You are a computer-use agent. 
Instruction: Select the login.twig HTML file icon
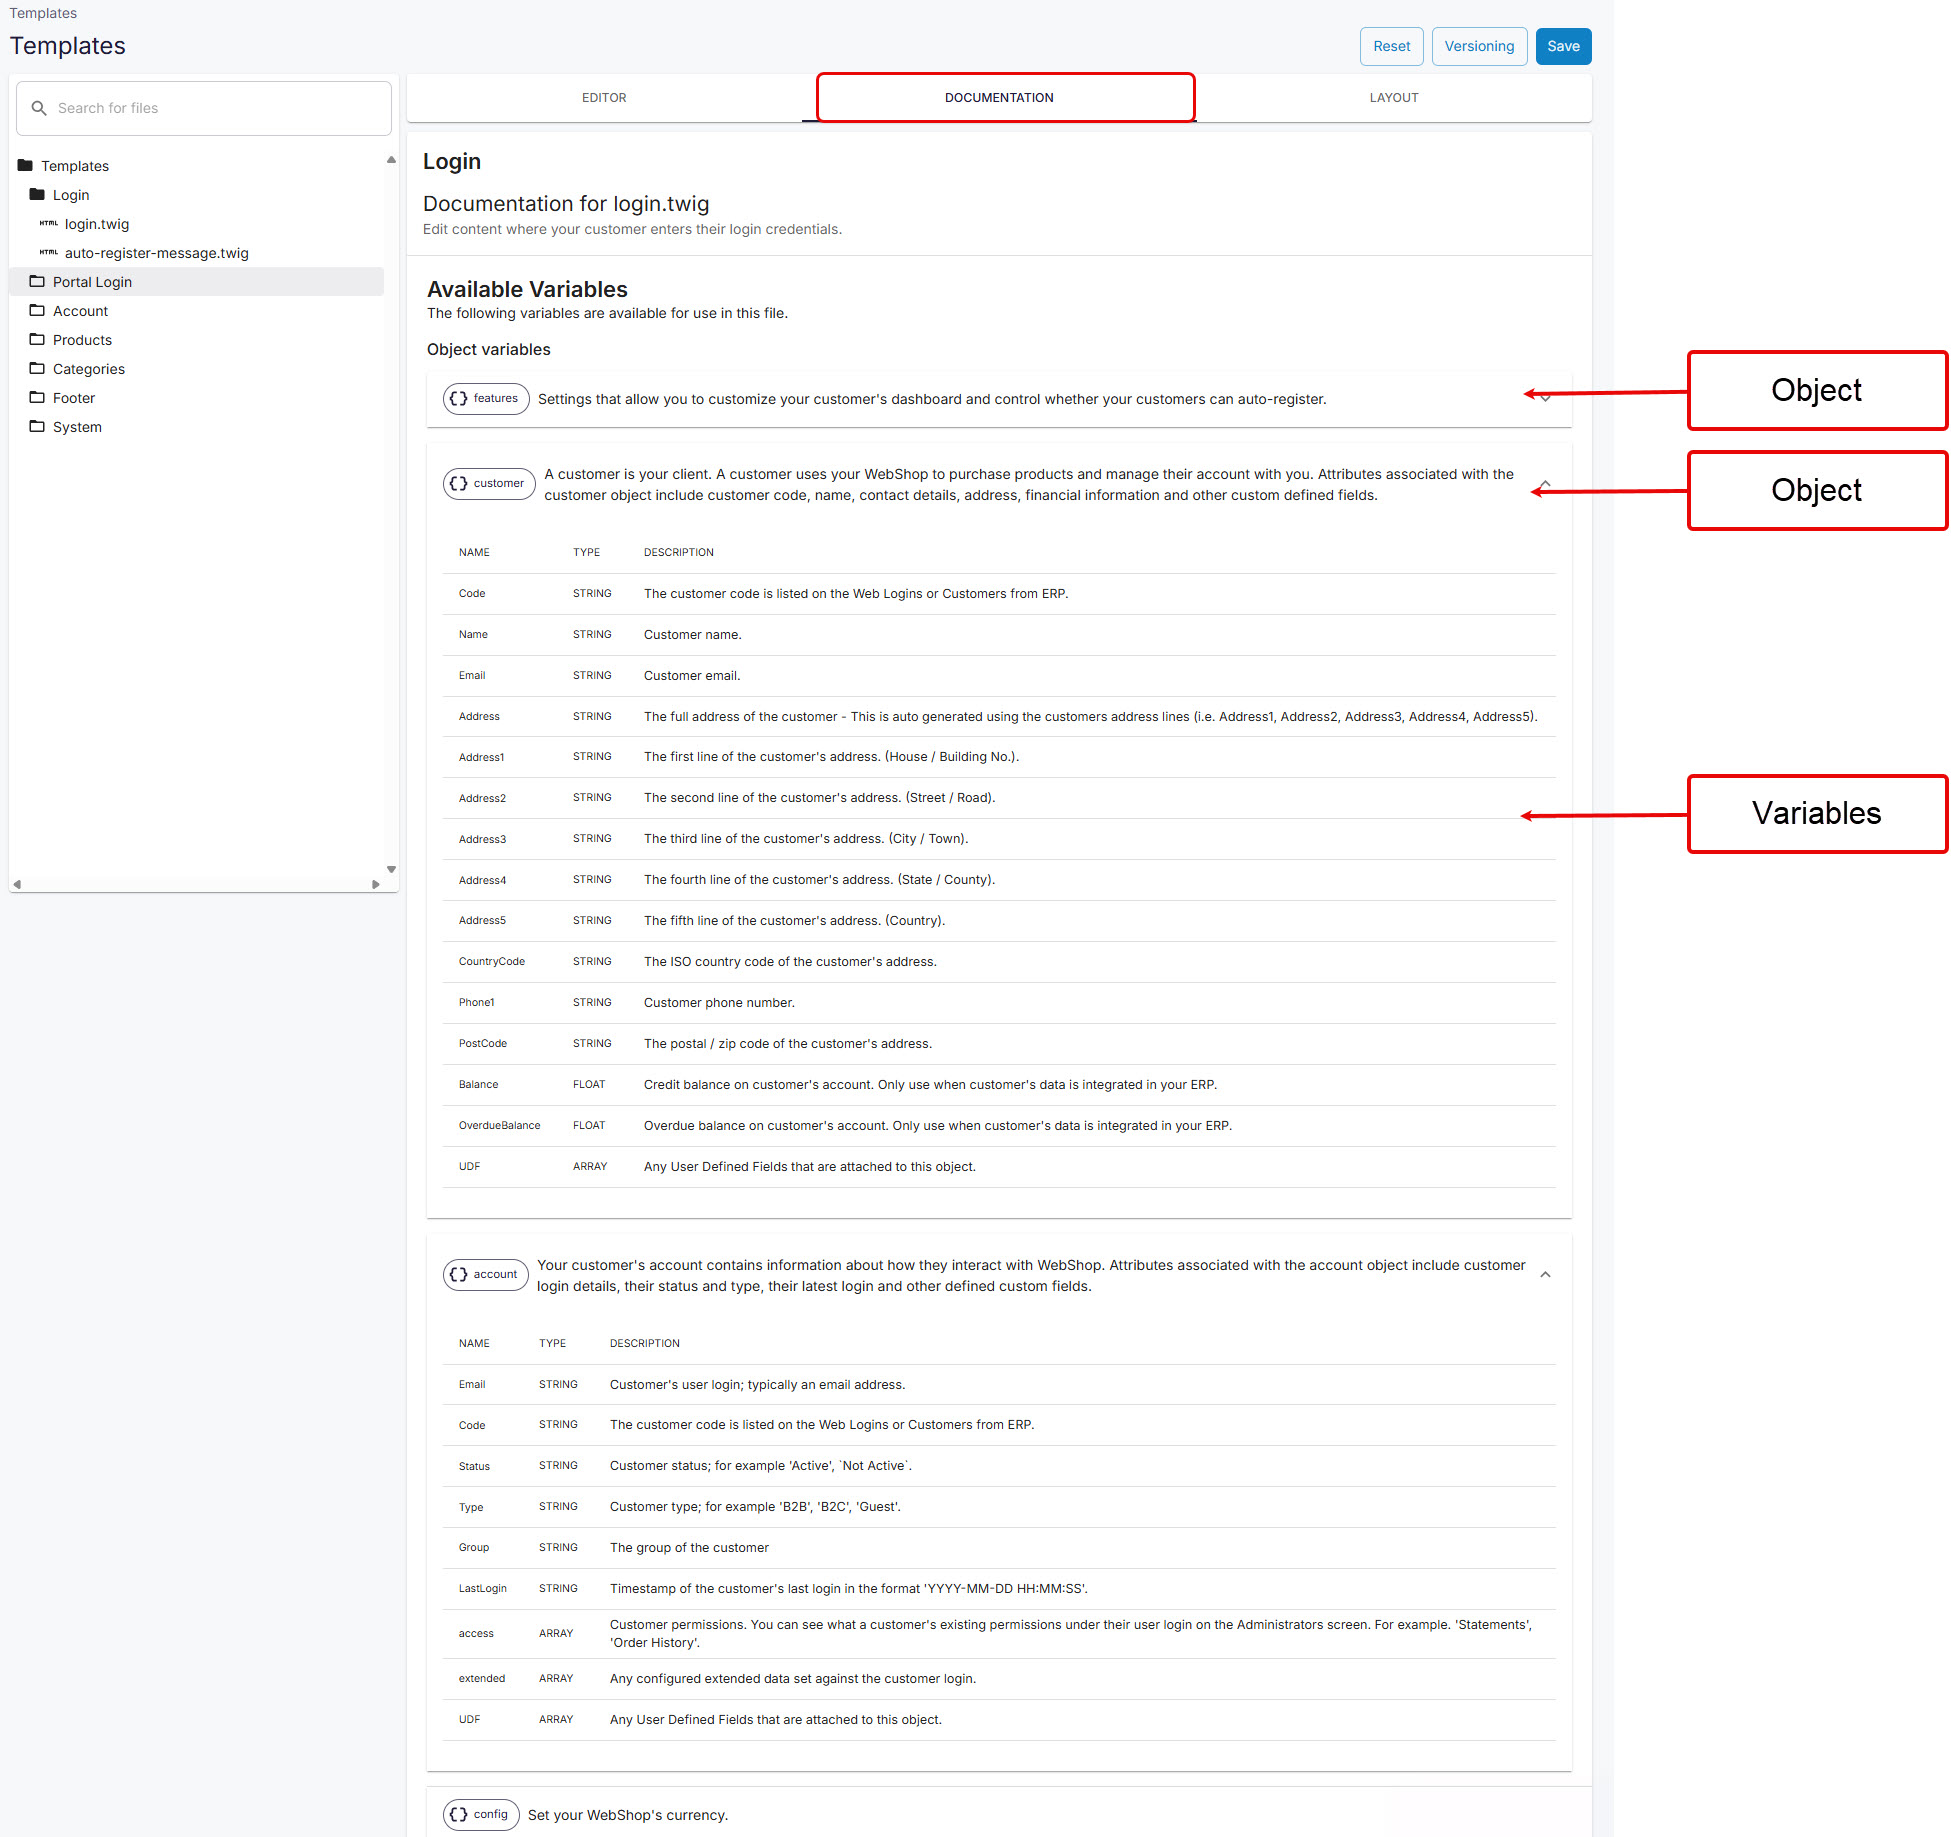pos(48,223)
